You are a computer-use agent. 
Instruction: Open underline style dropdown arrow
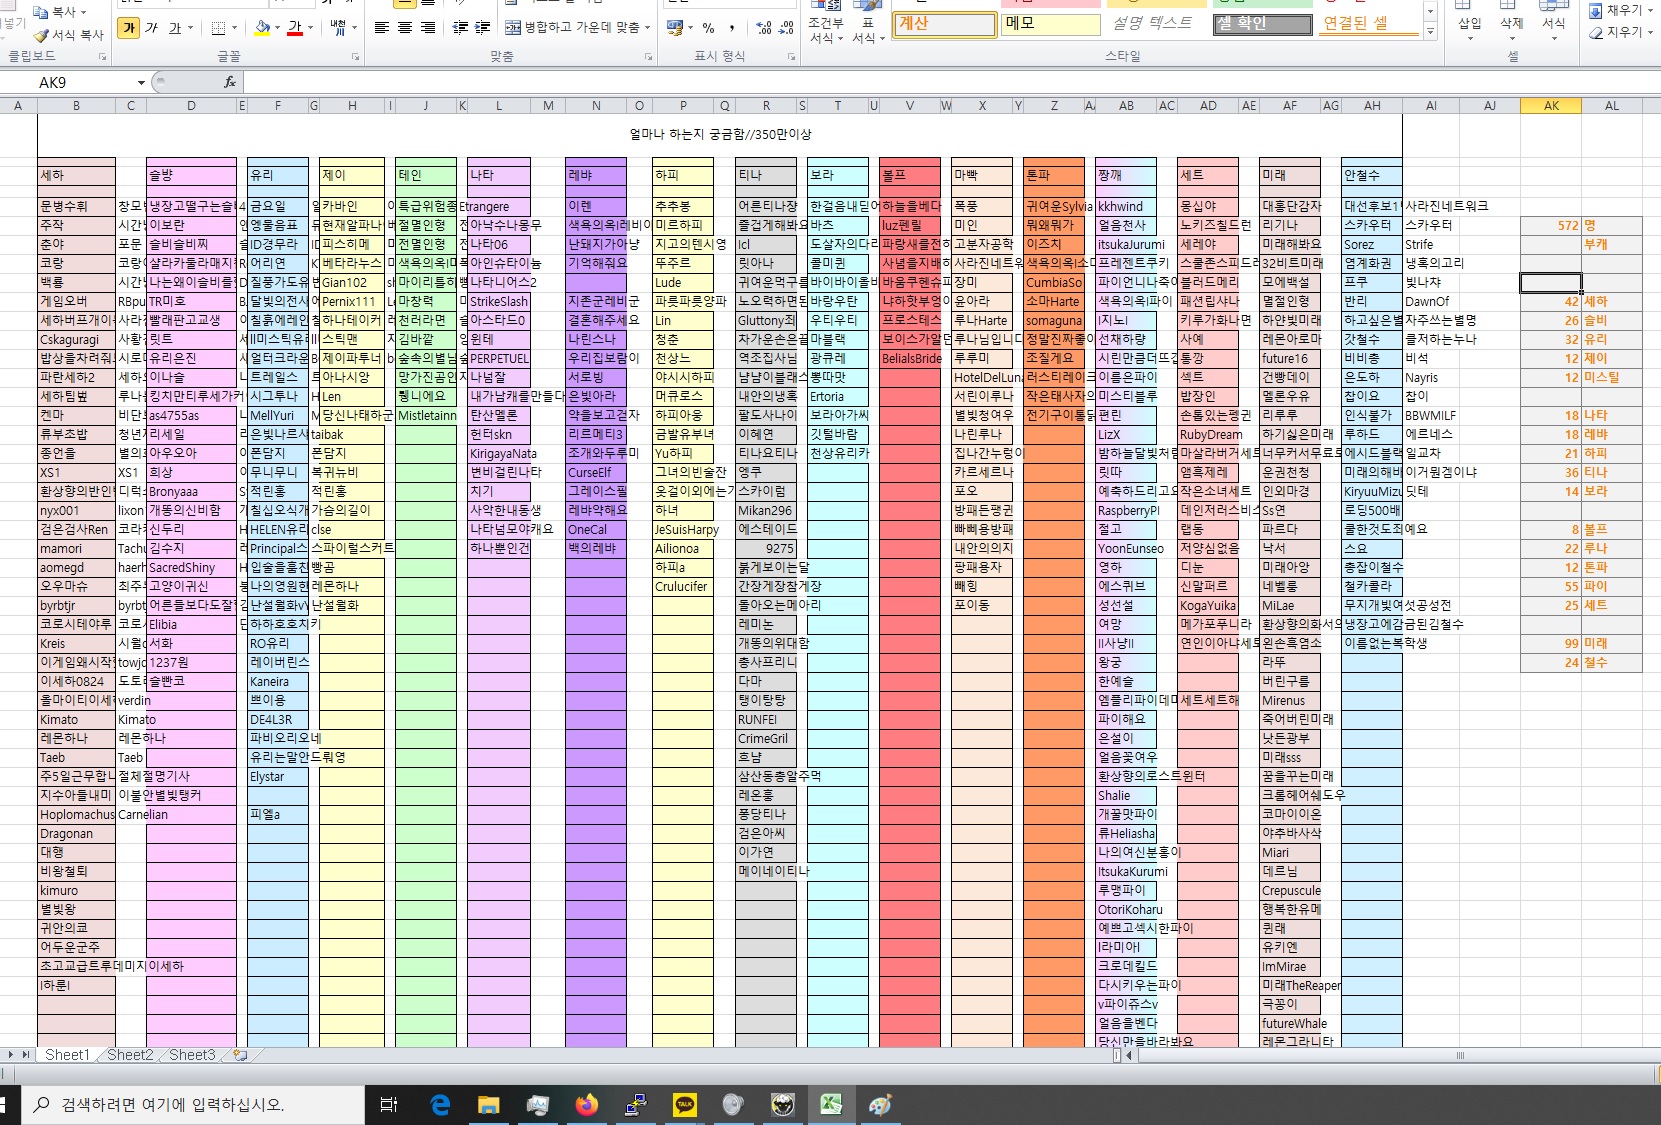191,28
